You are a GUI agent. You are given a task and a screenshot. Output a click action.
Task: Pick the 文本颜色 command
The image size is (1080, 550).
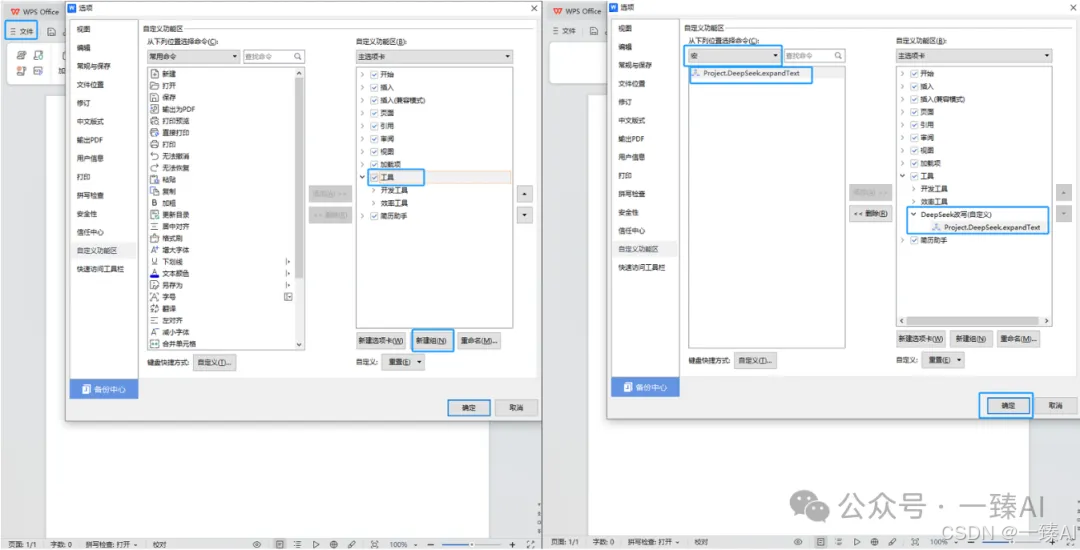coord(174,273)
